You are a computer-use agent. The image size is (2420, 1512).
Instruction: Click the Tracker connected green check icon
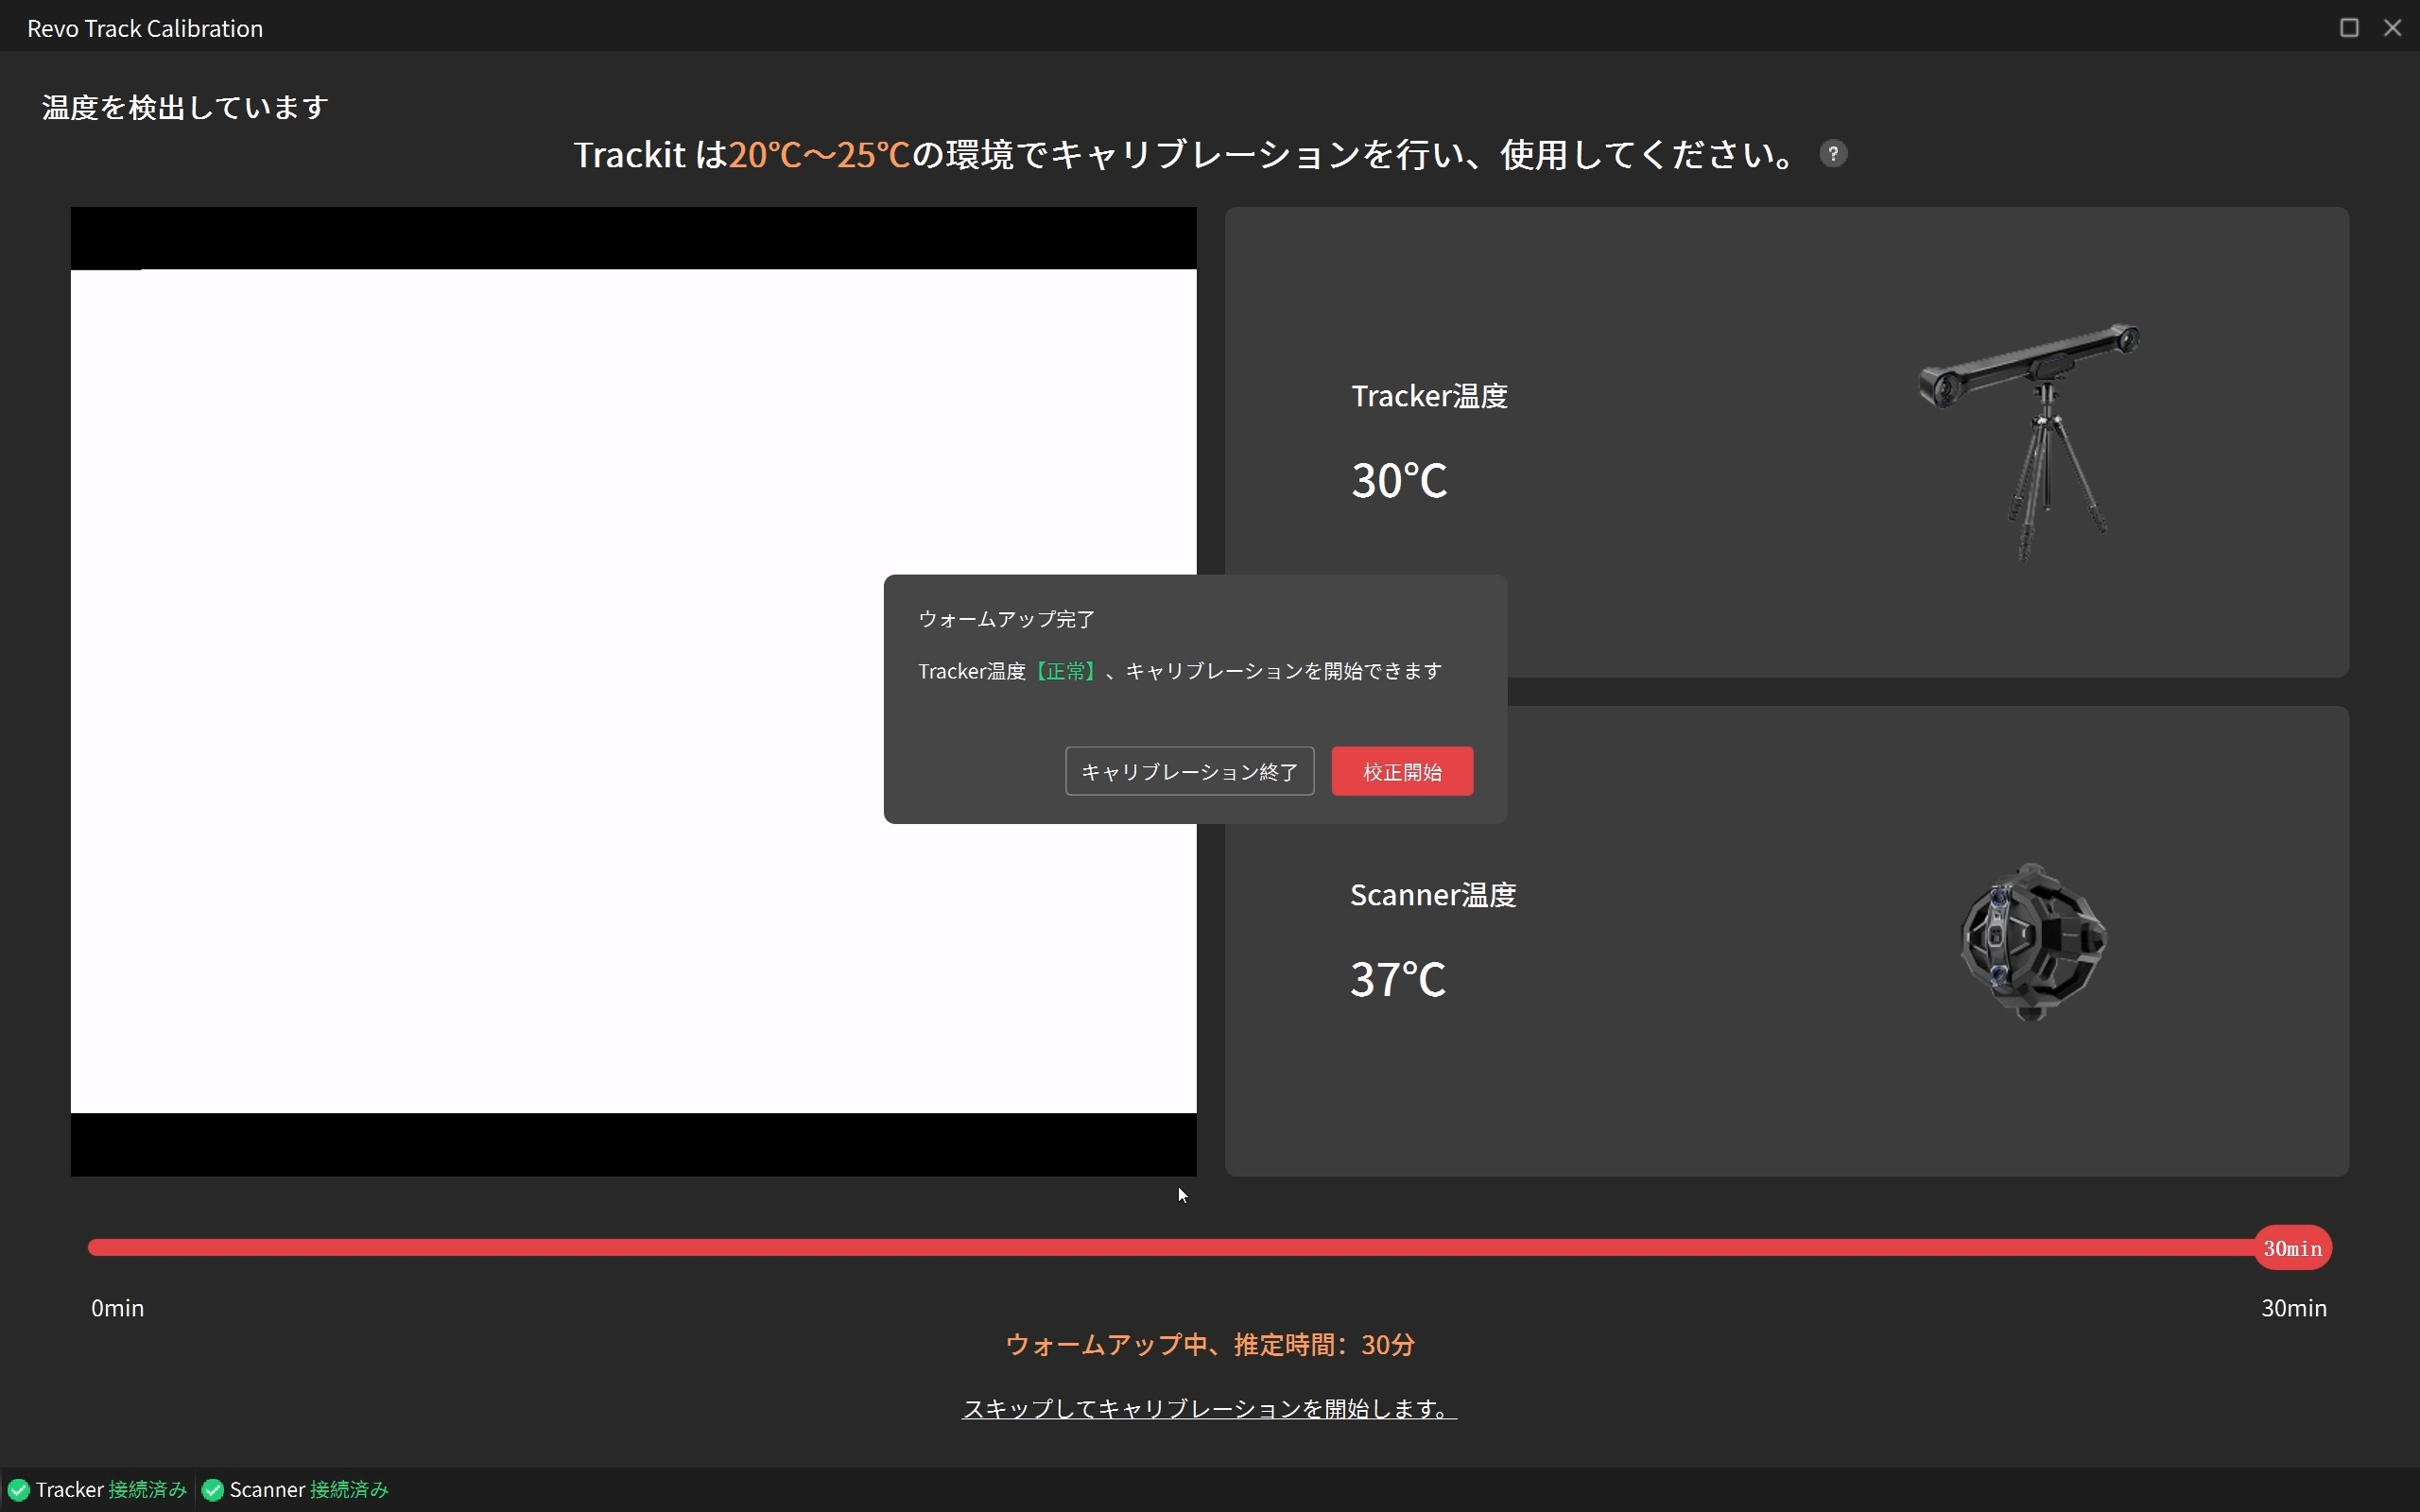(18, 1490)
